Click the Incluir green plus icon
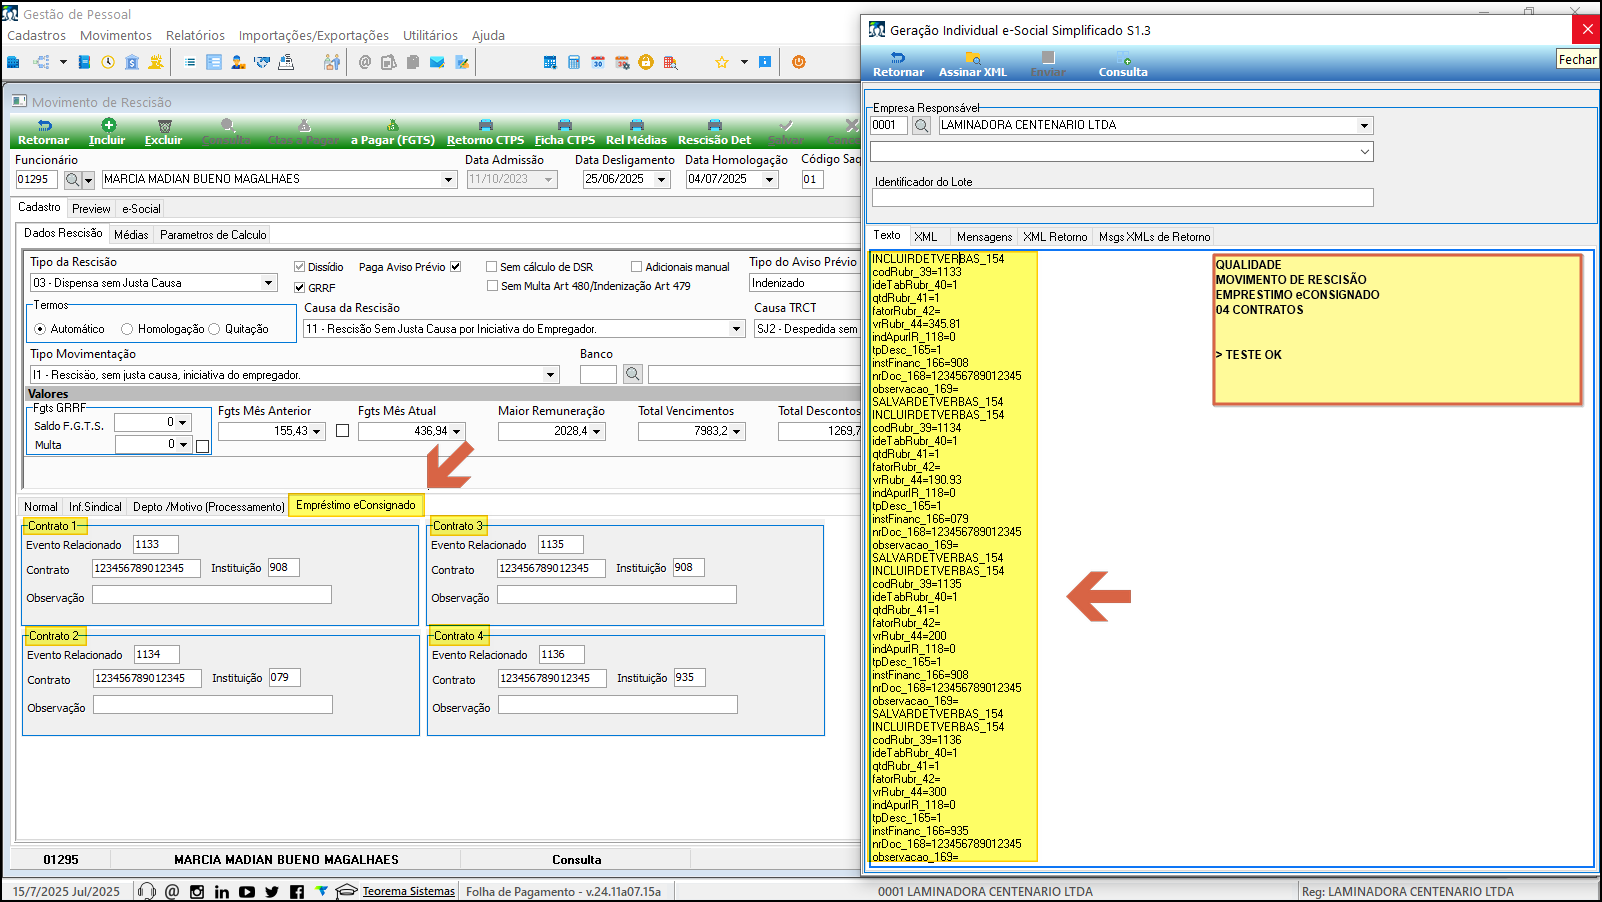The width and height of the screenshot is (1602, 902). coord(108,125)
